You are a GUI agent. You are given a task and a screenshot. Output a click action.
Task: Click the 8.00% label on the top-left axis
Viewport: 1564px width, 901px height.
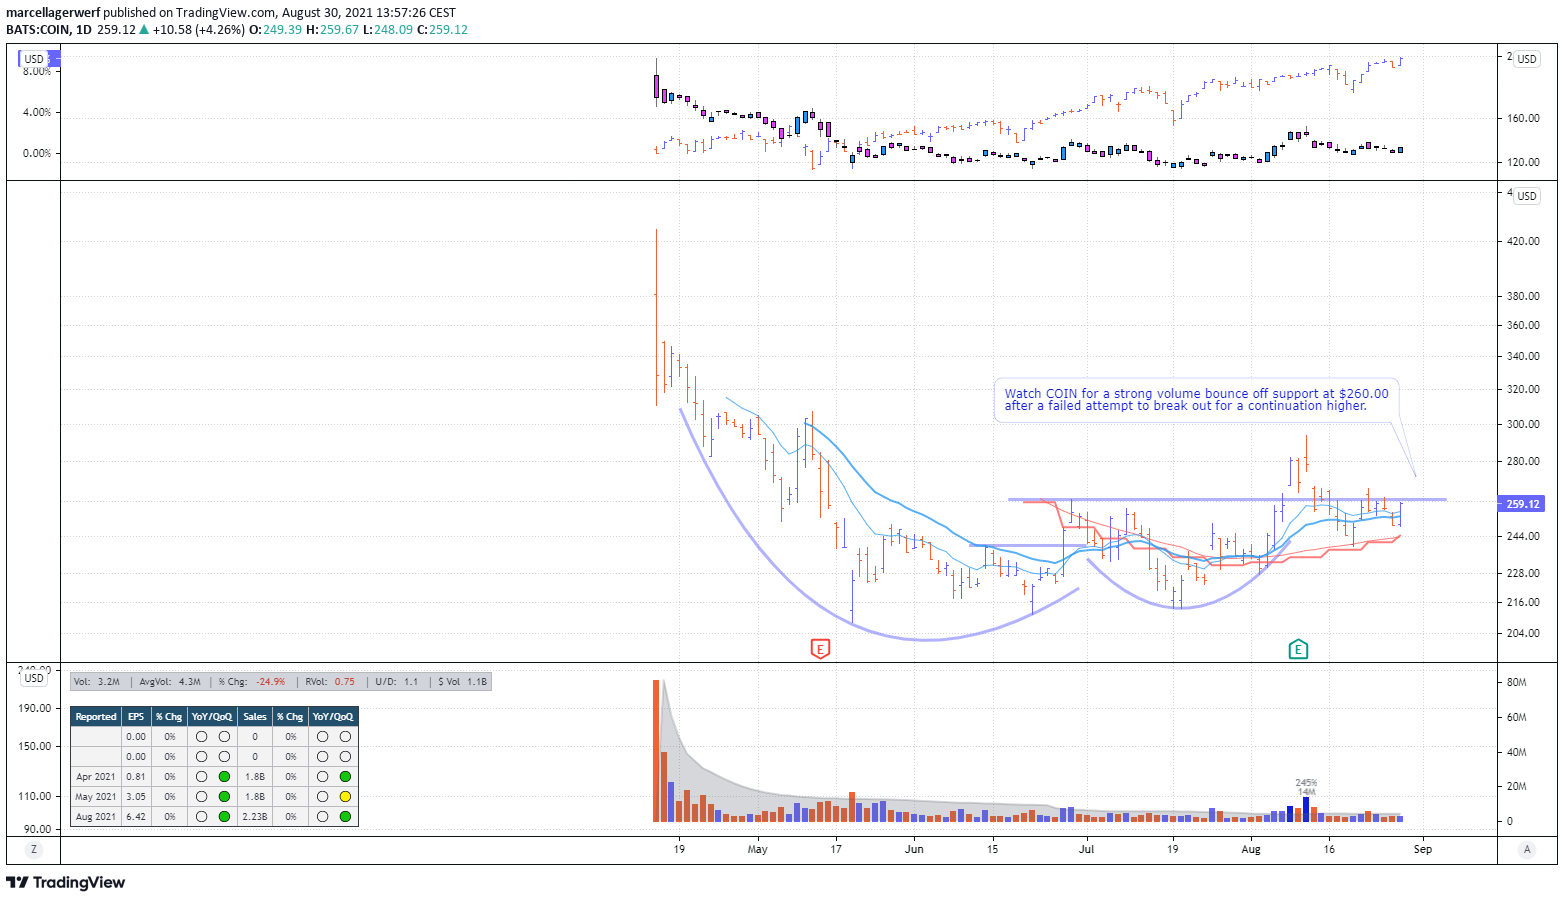point(37,71)
